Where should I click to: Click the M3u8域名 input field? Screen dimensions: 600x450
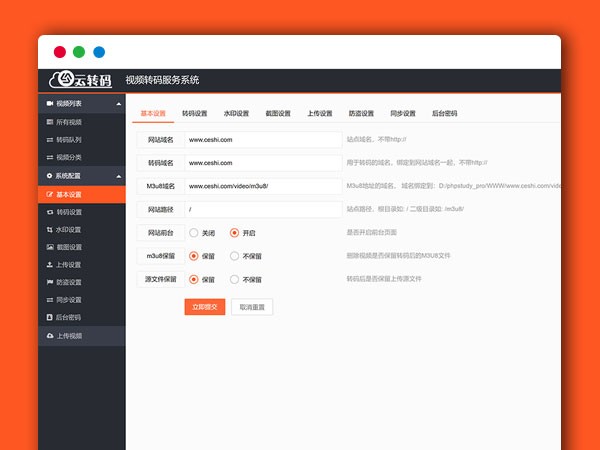(263, 186)
